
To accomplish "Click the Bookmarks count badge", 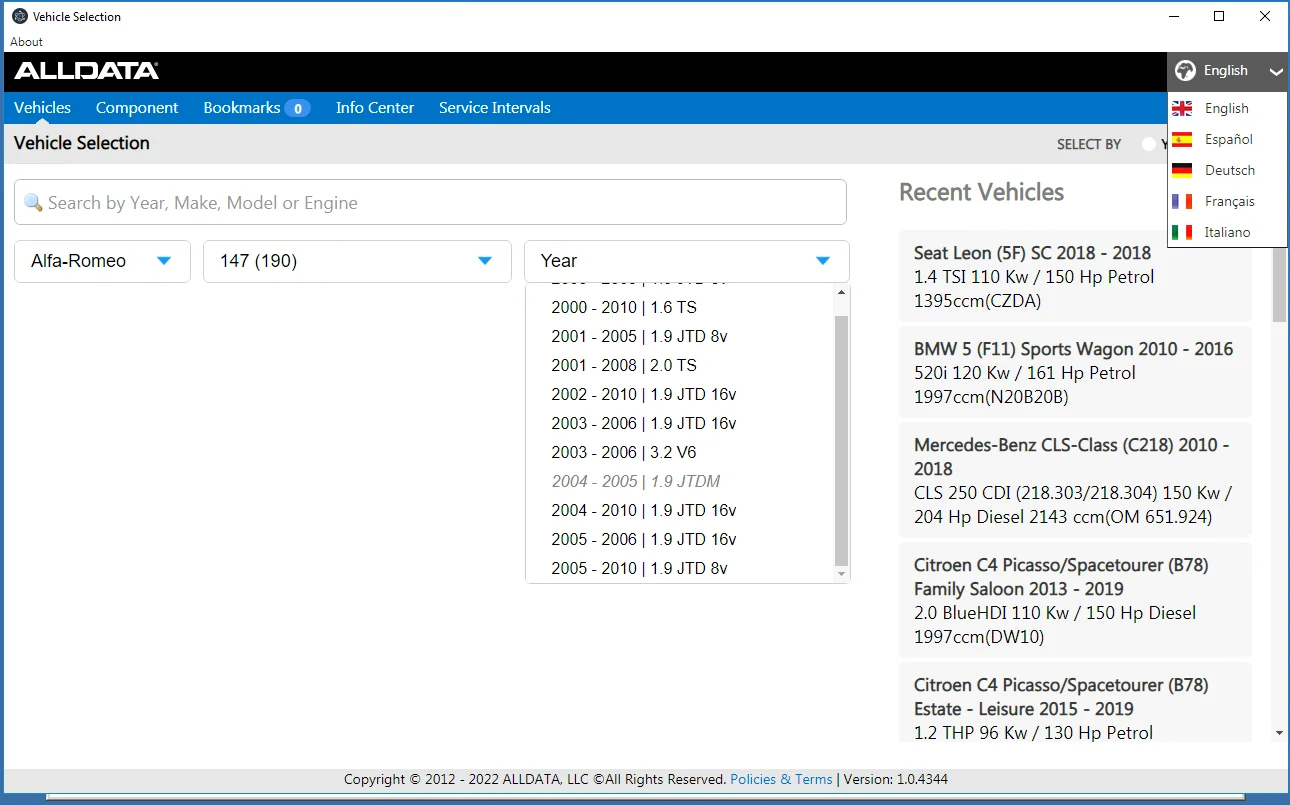I will tap(297, 108).
